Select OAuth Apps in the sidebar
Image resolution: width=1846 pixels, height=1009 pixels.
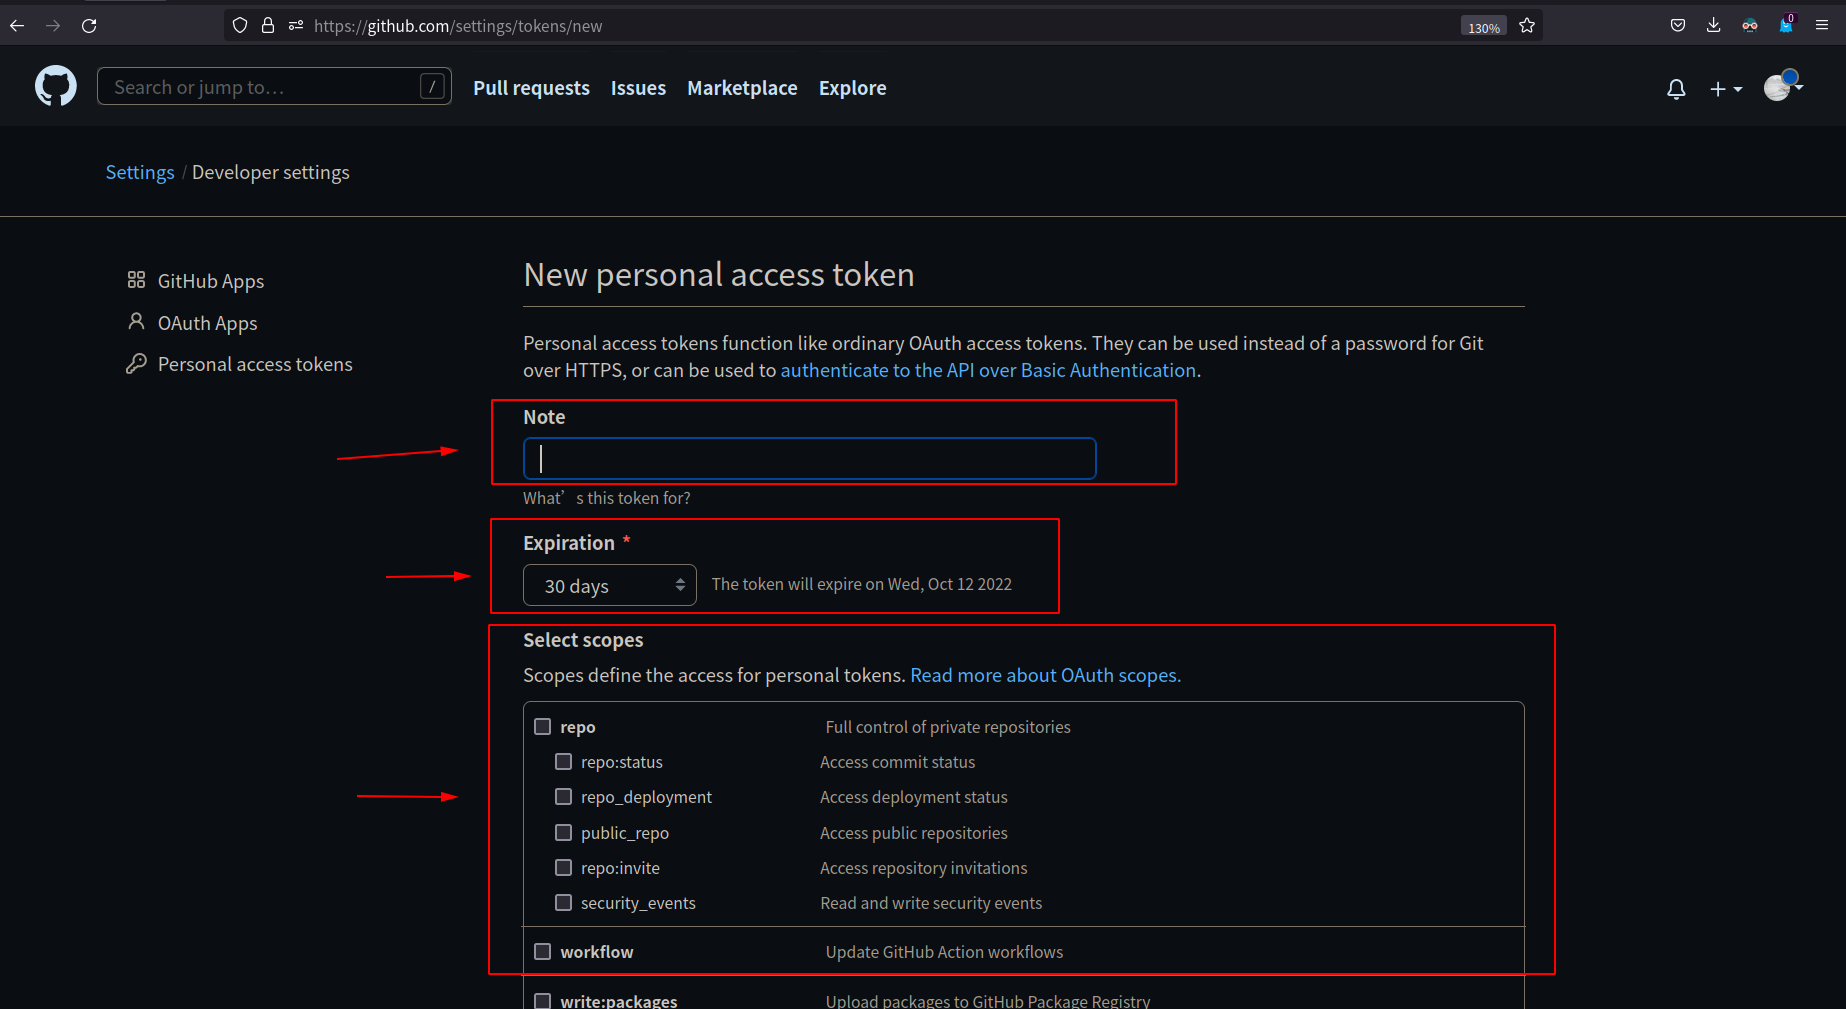coord(208,323)
